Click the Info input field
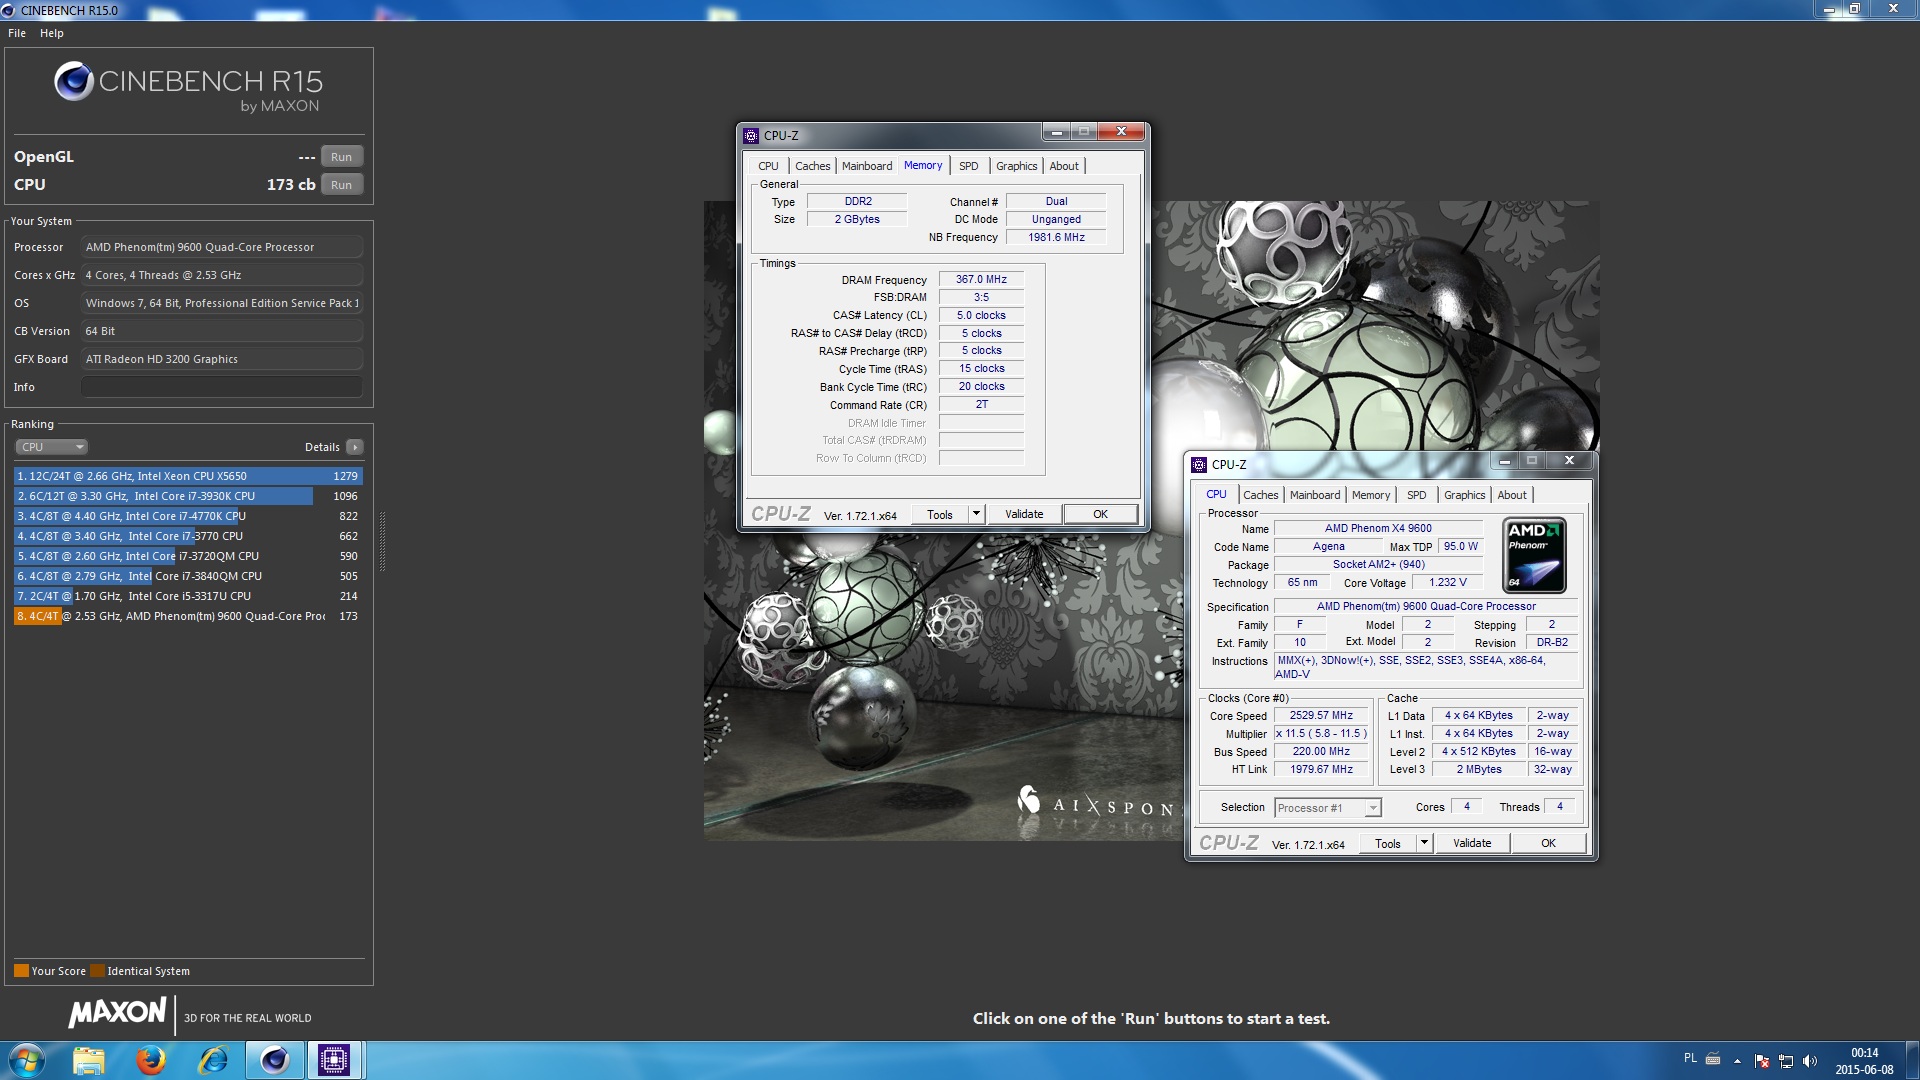Viewport: 1920px width, 1080px height. 222,387
